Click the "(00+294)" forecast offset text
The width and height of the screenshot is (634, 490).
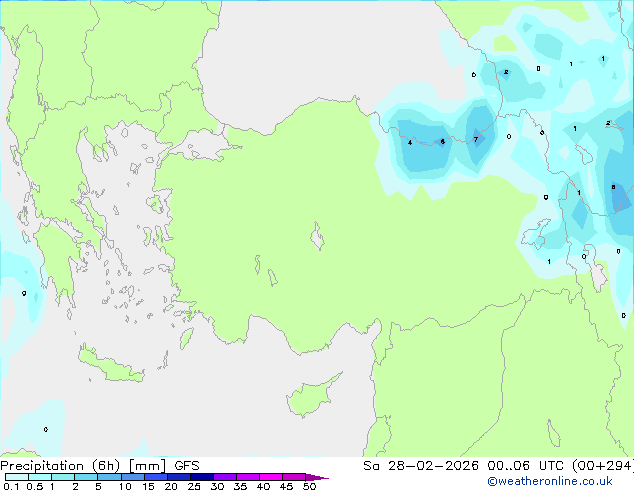tap(603, 466)
